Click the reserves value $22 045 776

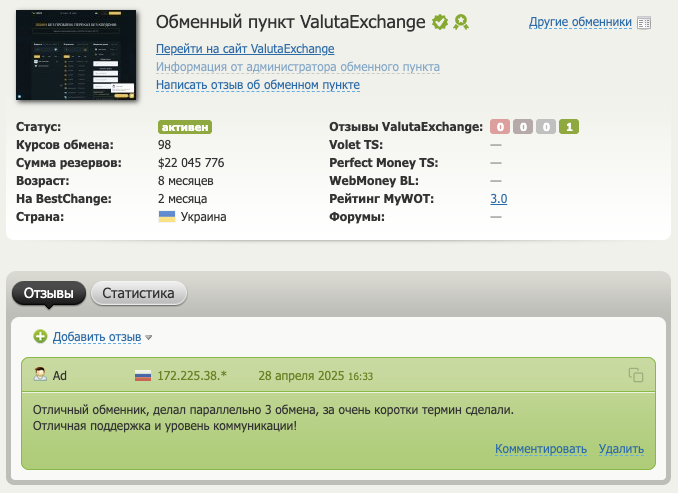pos(191,163)
